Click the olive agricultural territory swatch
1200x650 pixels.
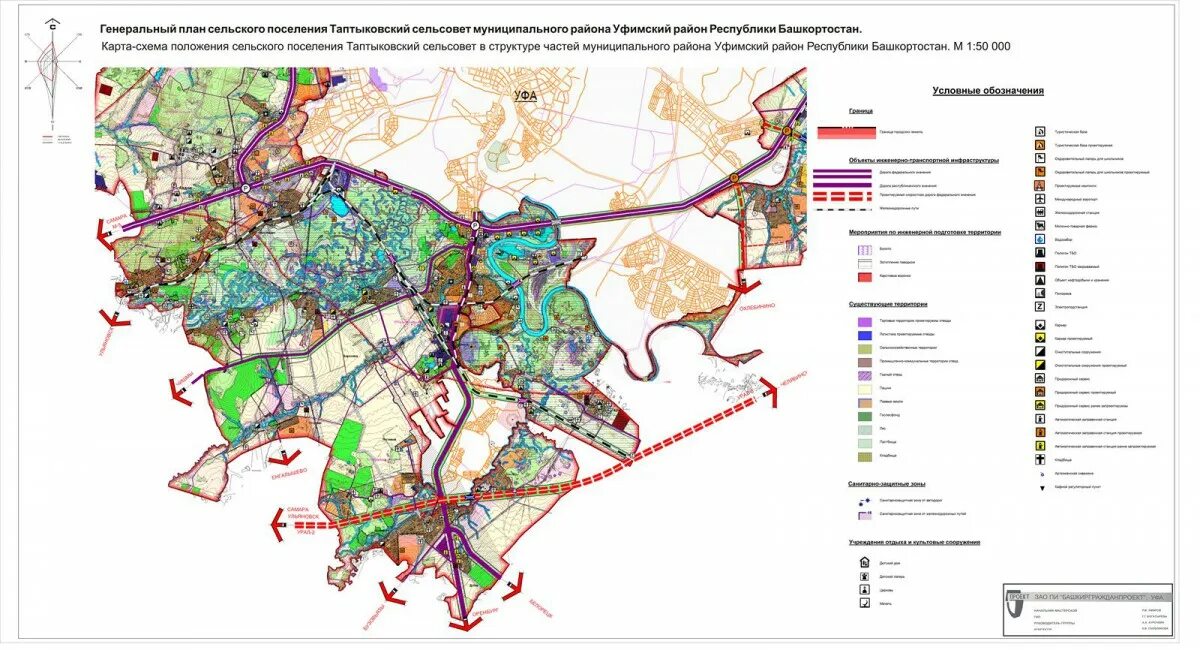[x=865, y=349]
